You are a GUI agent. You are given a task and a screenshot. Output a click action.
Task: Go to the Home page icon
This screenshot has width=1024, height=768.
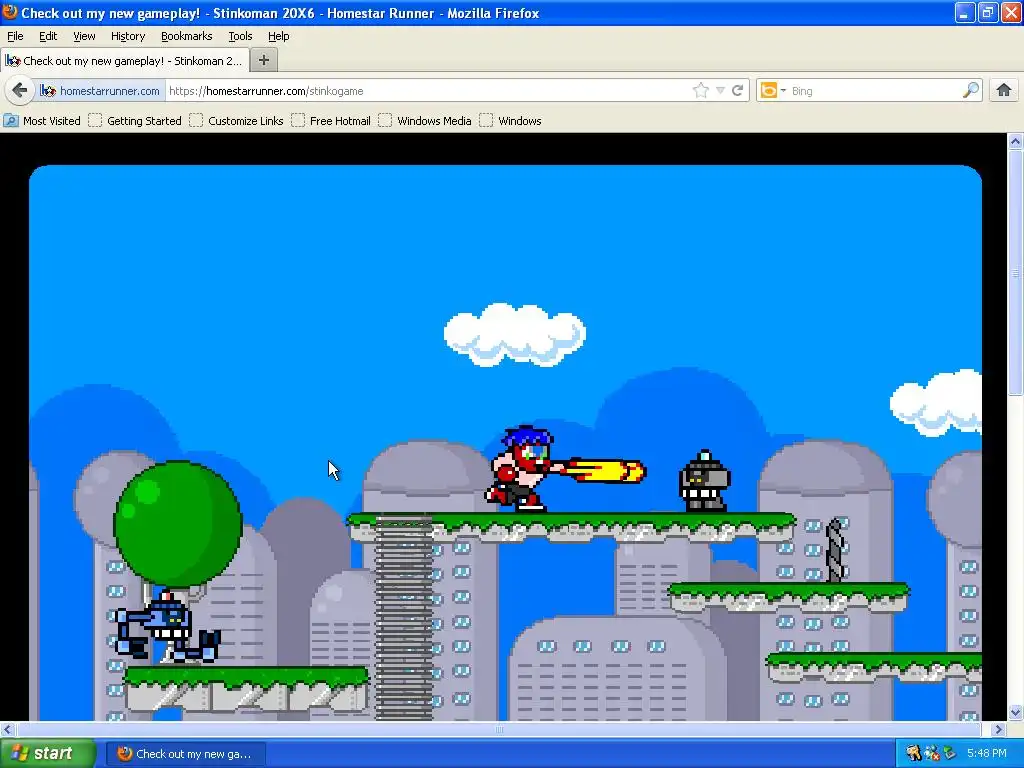tap(1004, 90)
